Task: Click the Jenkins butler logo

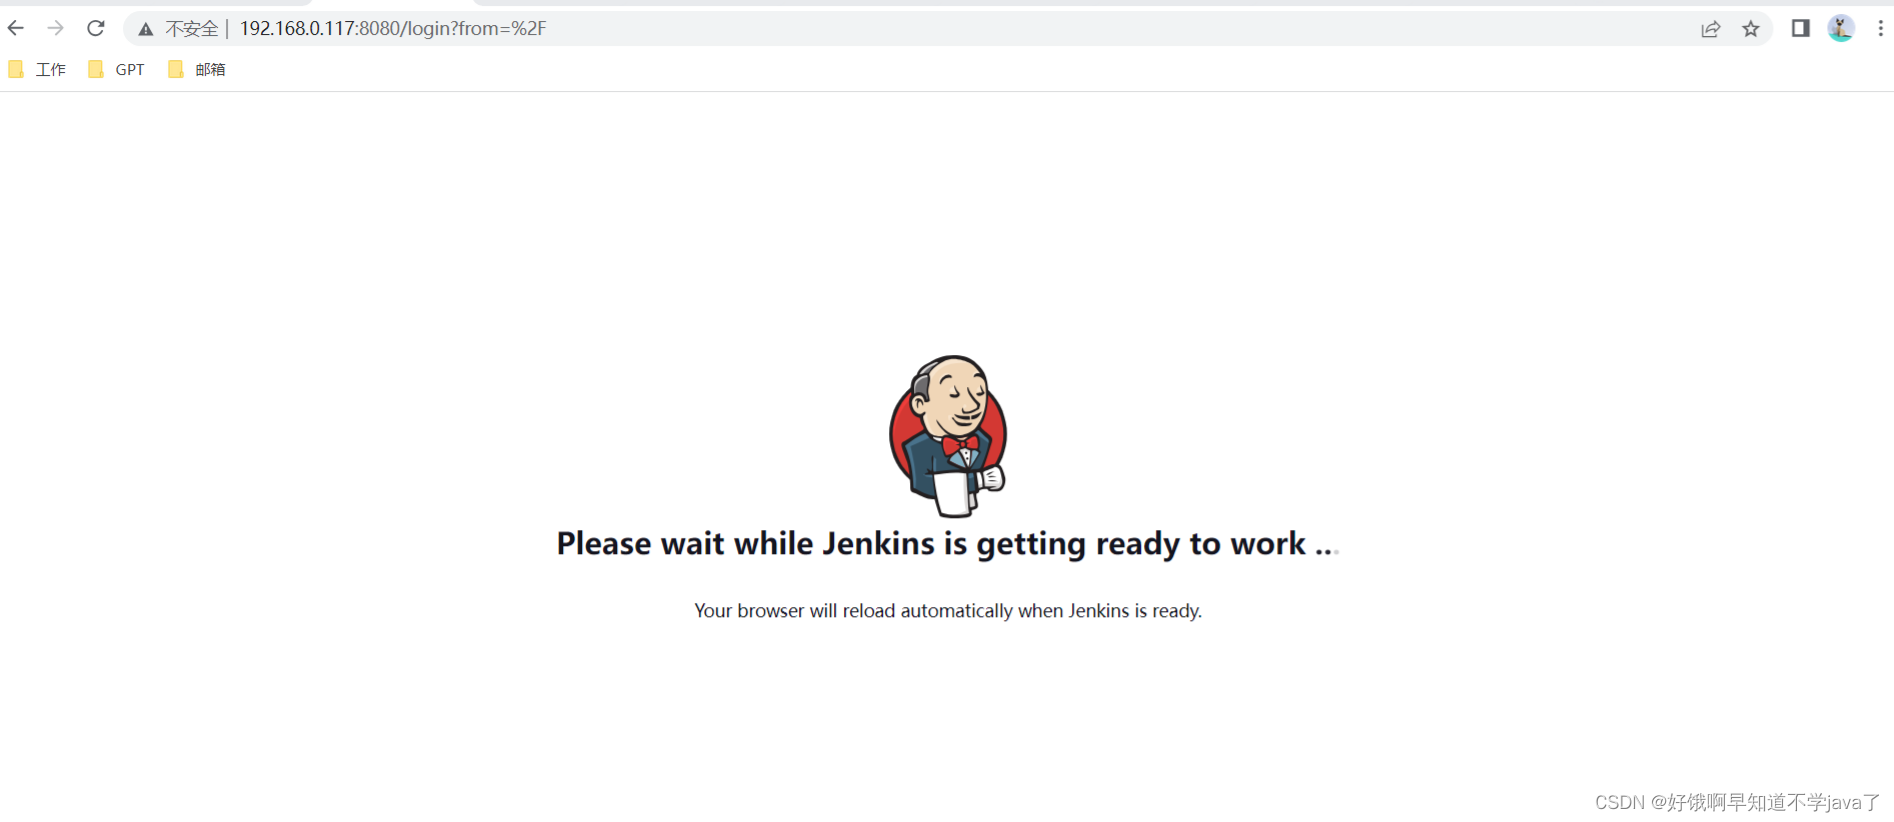Action: (948, 436)
